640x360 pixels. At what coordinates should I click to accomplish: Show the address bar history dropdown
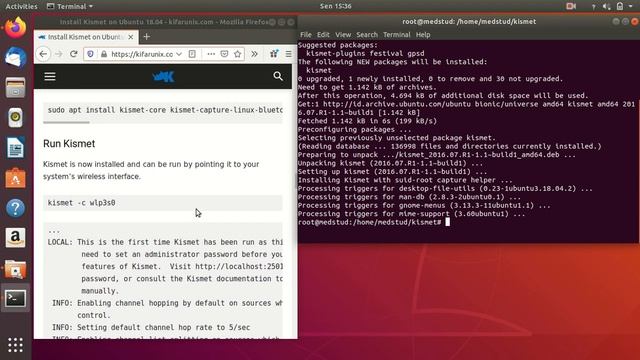point(179,54)
